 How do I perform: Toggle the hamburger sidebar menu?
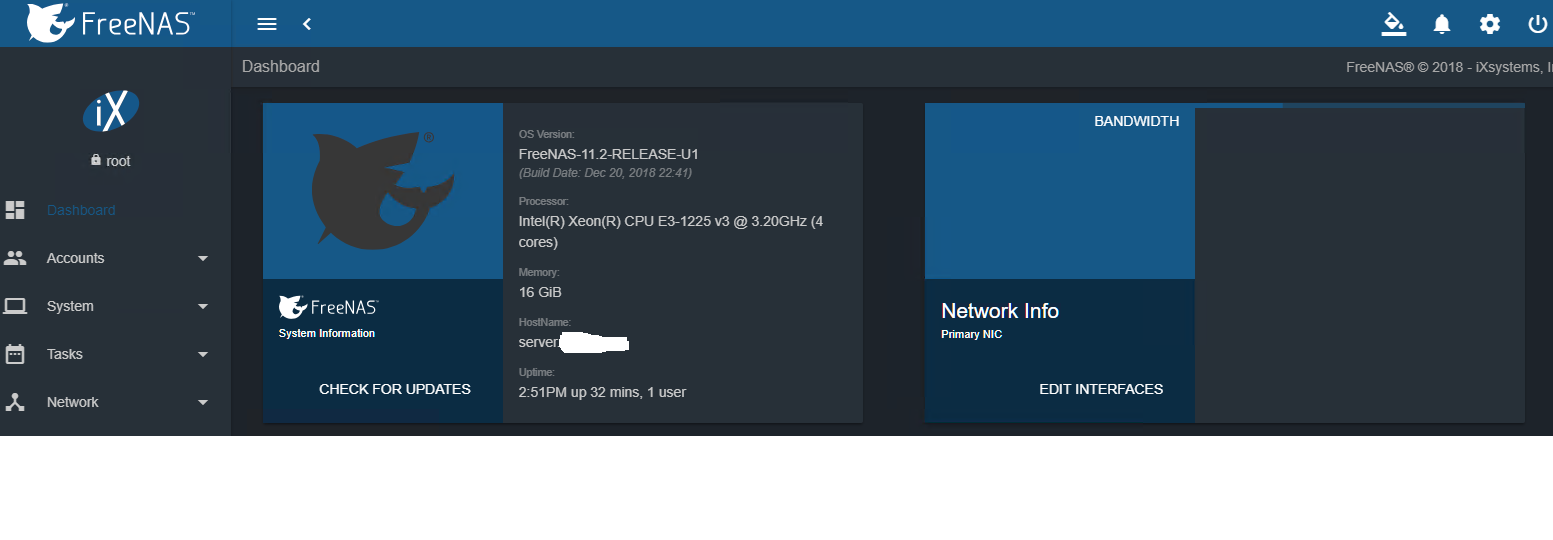[x=266, y=23]
